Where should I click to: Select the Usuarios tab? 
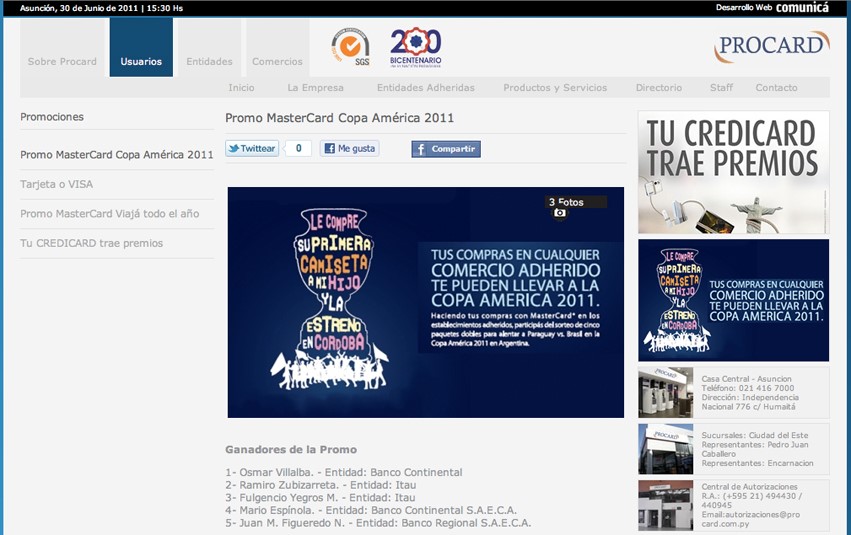tap(141, 47)
